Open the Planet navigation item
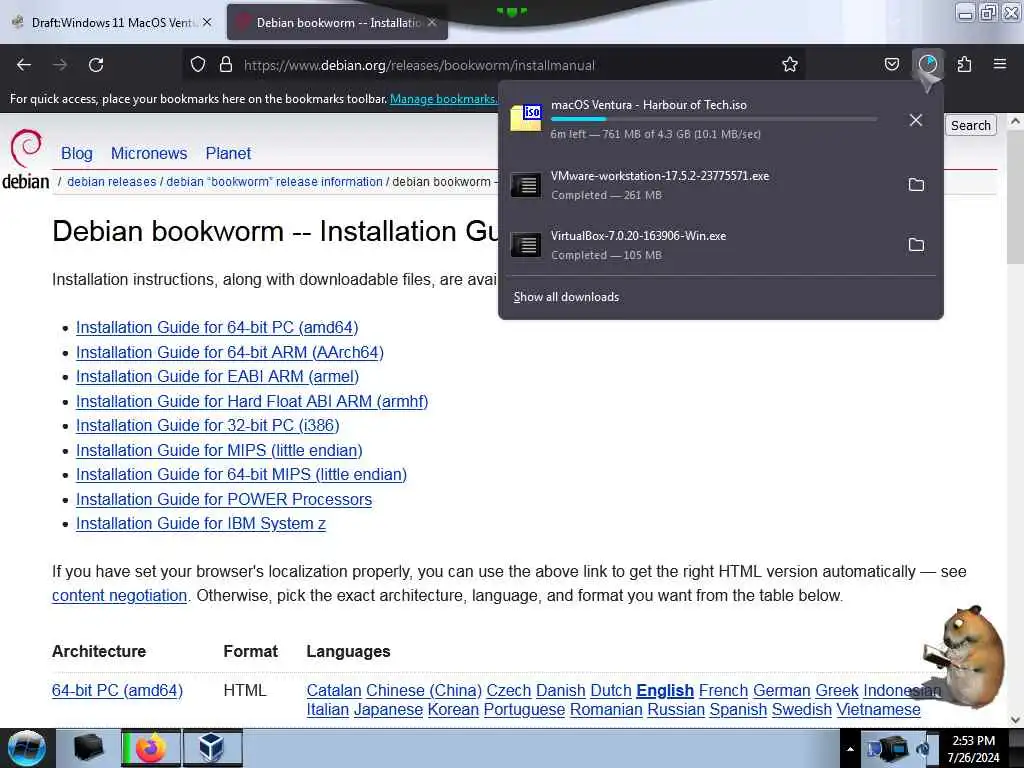Screen dimensions: 1024x768 pos(228,153)
